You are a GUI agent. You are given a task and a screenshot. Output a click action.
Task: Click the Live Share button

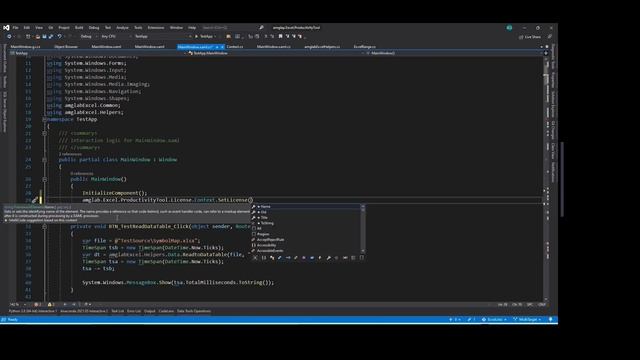coord(530,37)
